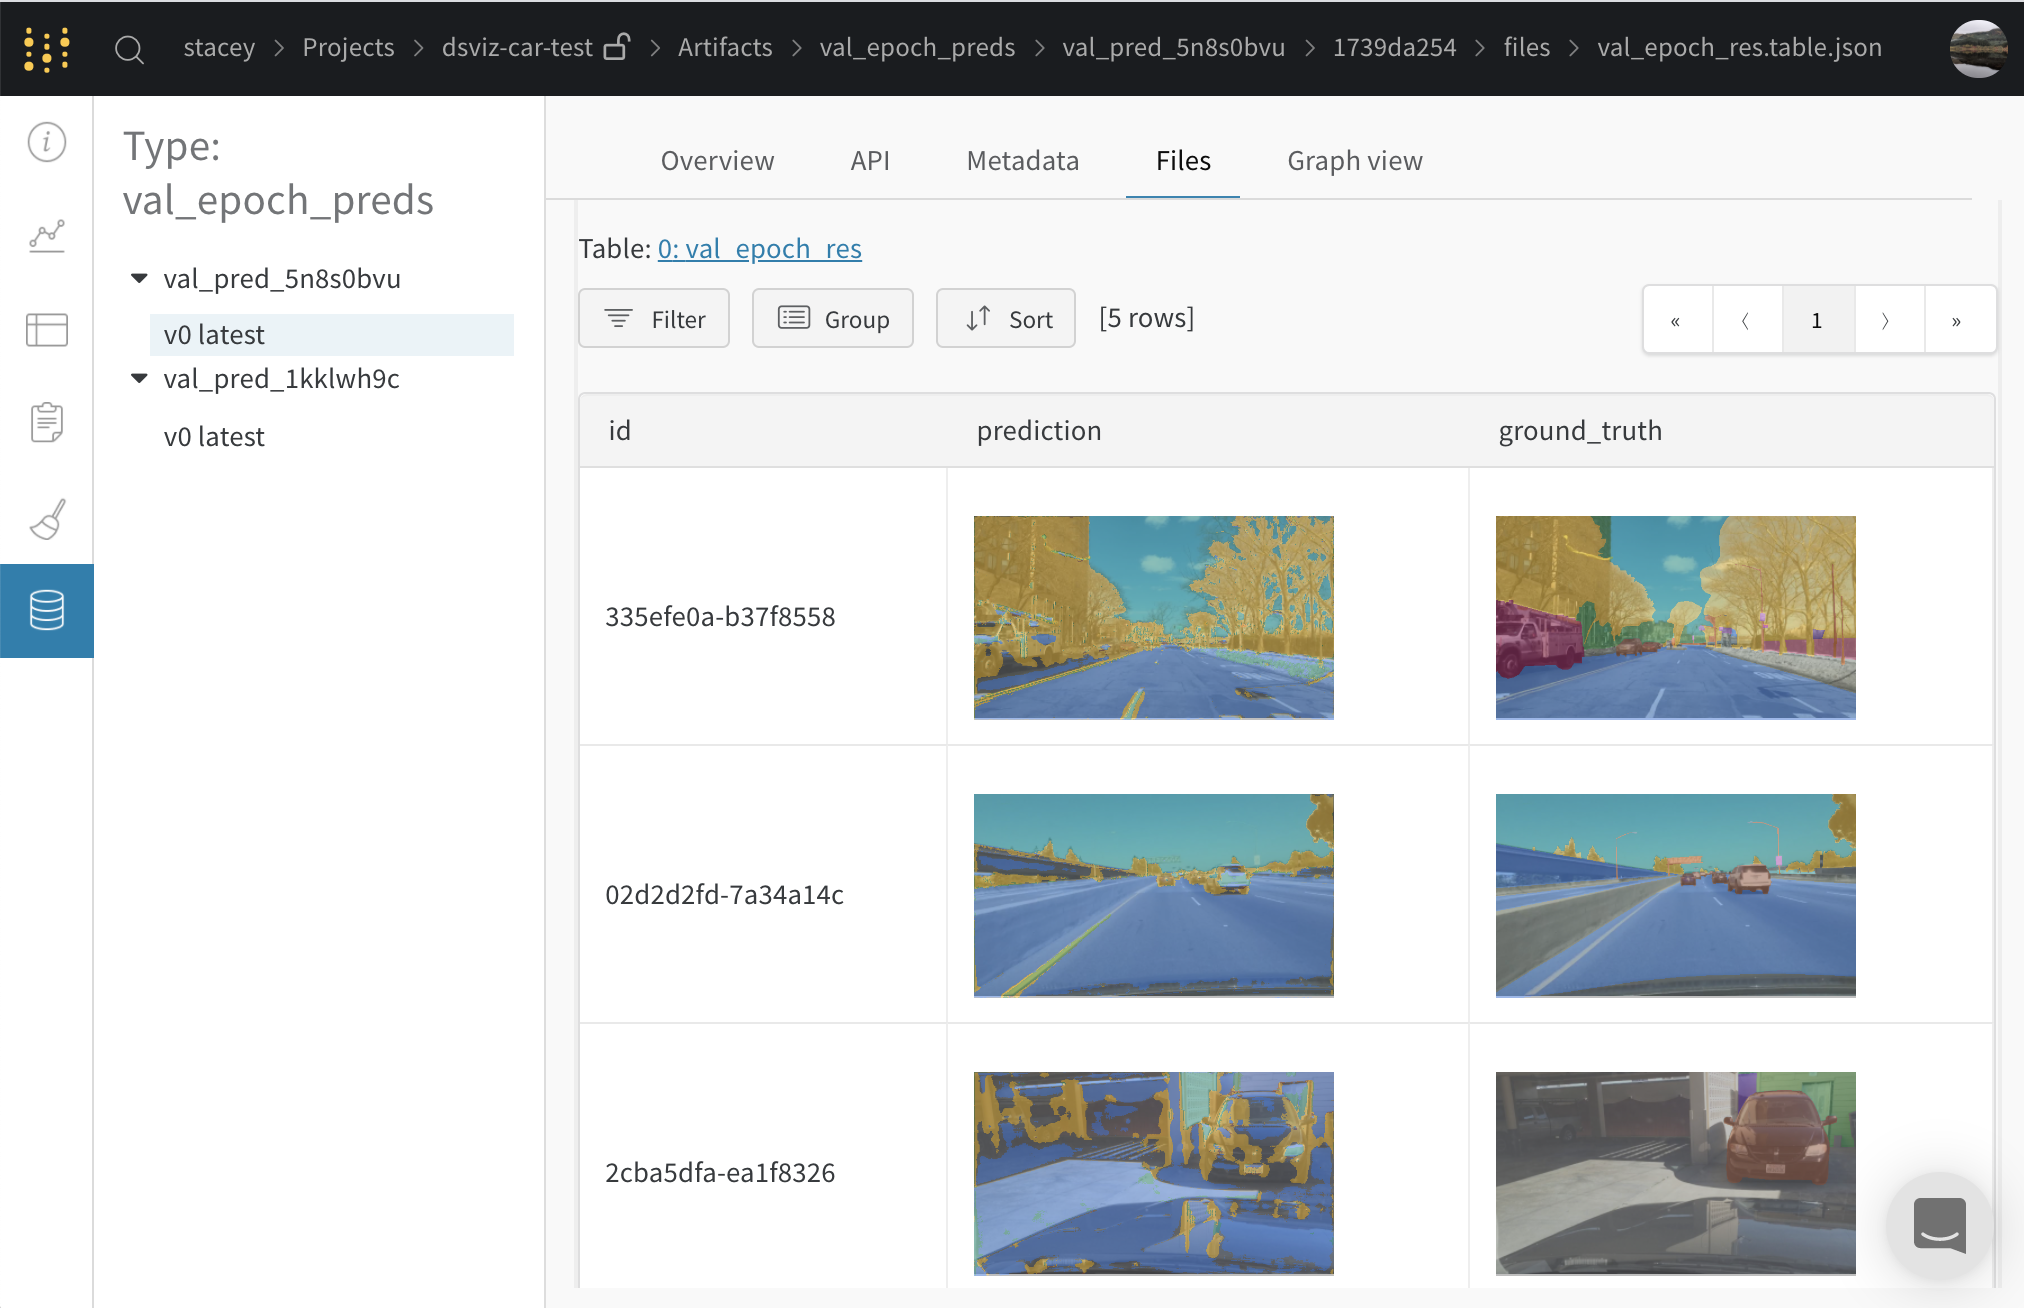This screenshot has height=1308, width=2024.
Task: Open the Weights & Biases home logo
Action: (47, 48)
